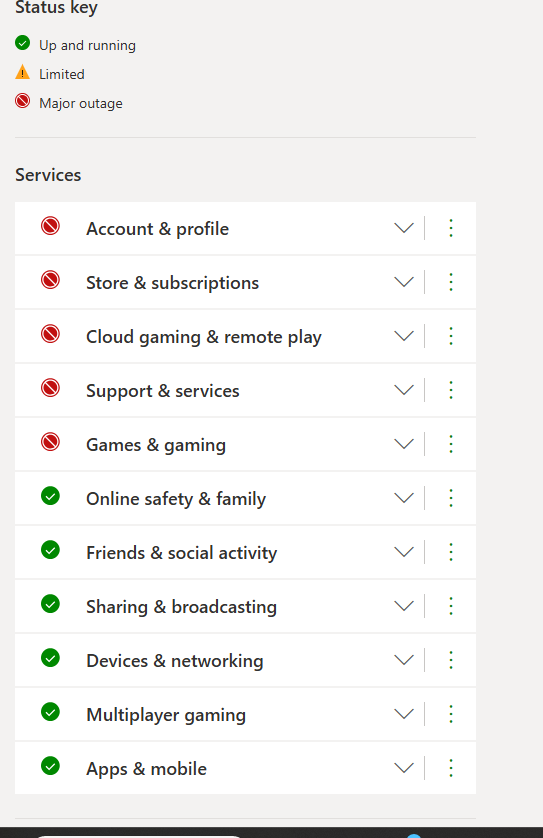Click green check icon for Friends & social activity
The width and height of the screenshot is (543, 838).
tap(50, 550)
